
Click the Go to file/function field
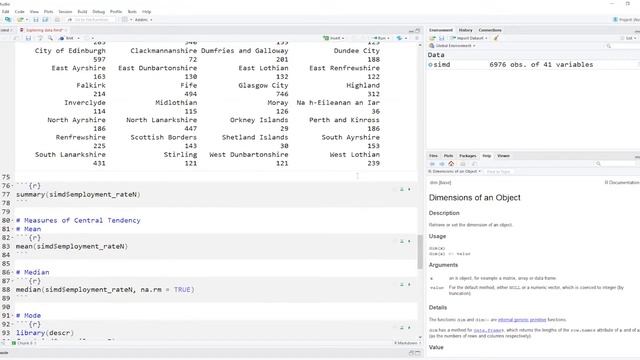[91, 20]
